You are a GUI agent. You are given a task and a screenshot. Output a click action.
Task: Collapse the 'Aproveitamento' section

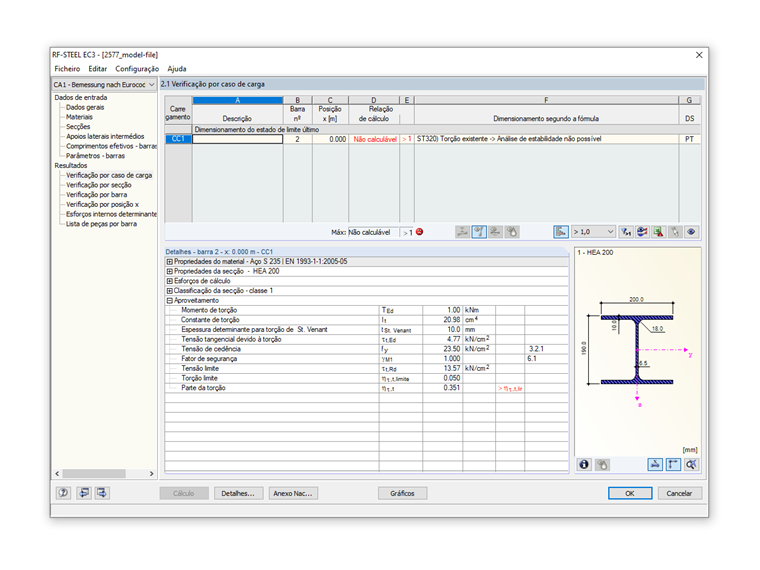coord(170,301)
